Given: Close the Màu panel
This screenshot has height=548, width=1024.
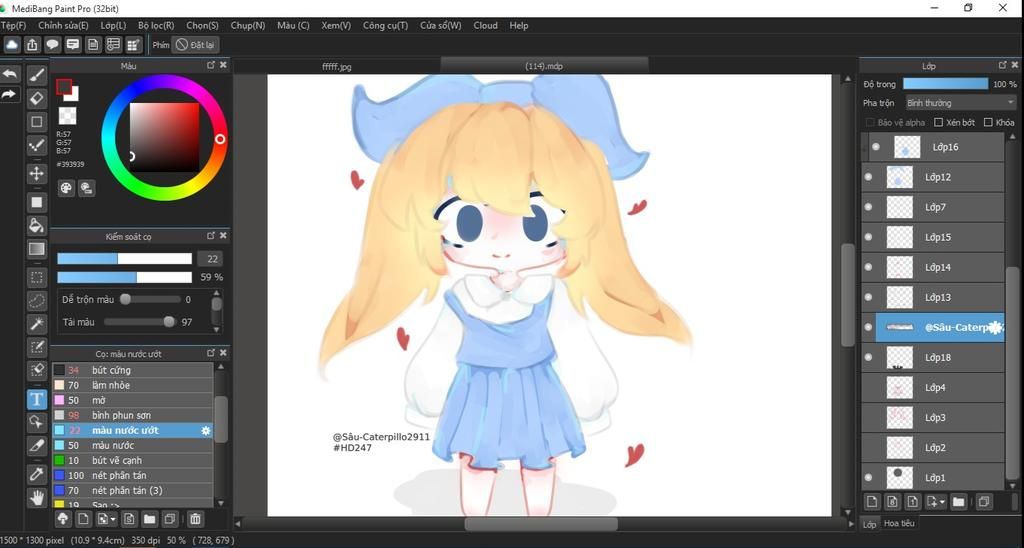Looking at the screenshot, I should [223, 65].
